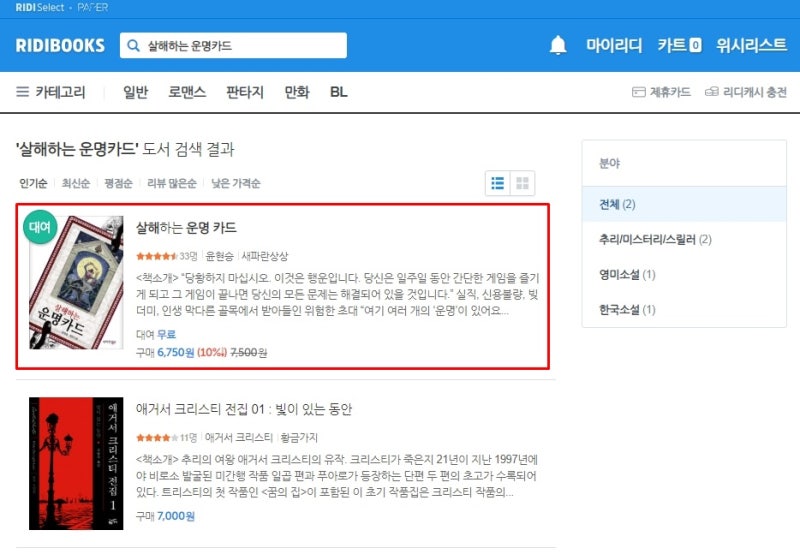Image resolution: width=800 pixels, height=560 pixels.
Task: Click the 리디캐시 충전 coin icon
Action: (712, 92)
